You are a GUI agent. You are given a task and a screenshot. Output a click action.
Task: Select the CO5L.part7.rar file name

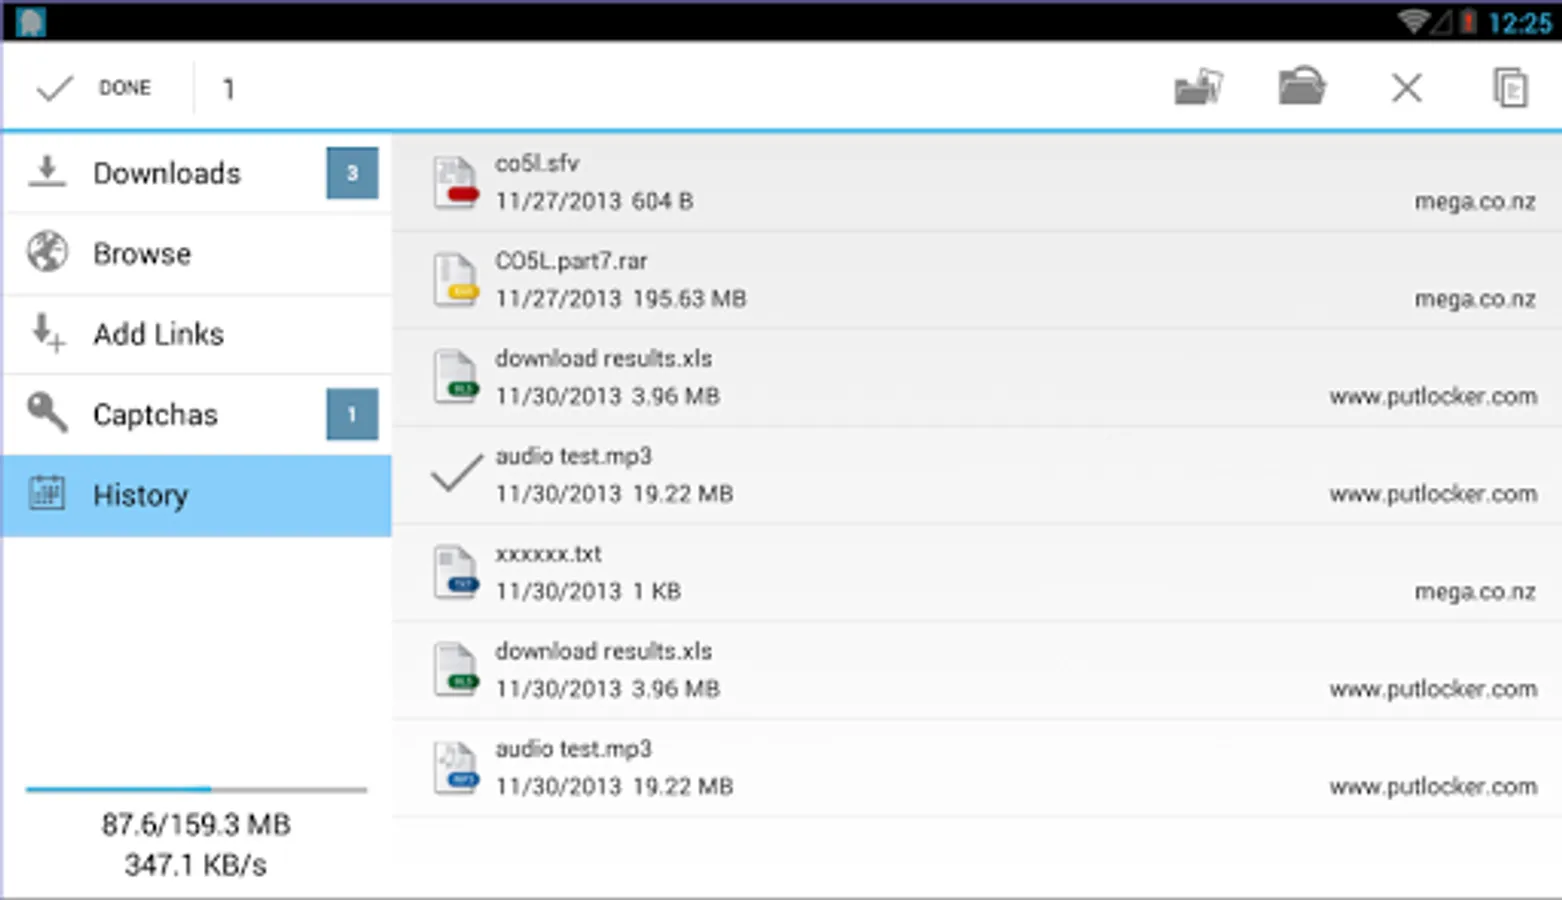coord(571,261)
